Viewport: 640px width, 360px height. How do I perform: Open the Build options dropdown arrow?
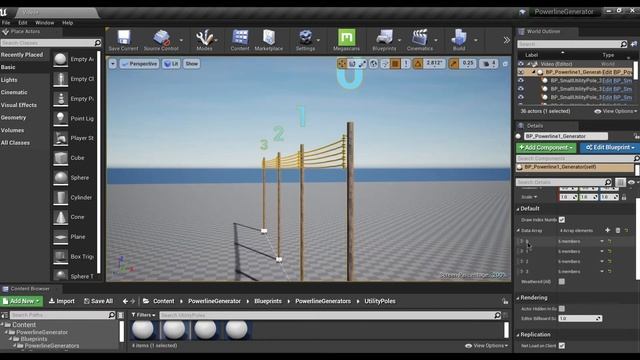(476, 40)
